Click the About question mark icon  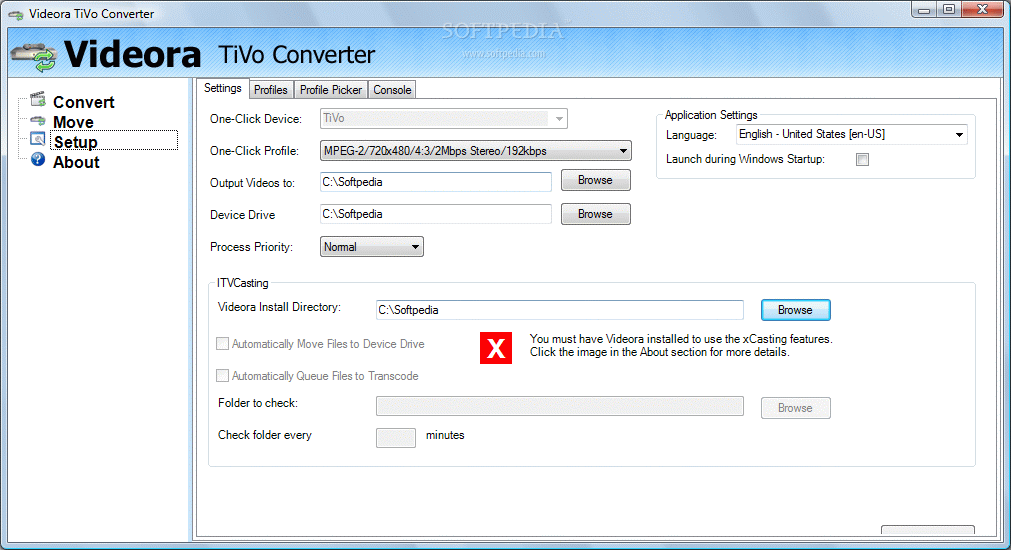(38, 159)
